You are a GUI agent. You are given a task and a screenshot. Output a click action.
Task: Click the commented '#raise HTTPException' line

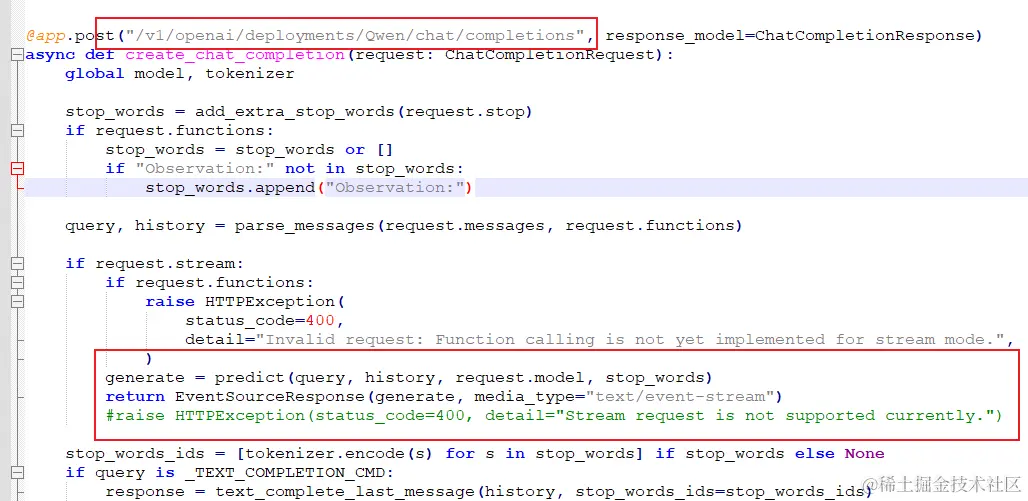tap(554, 416)
